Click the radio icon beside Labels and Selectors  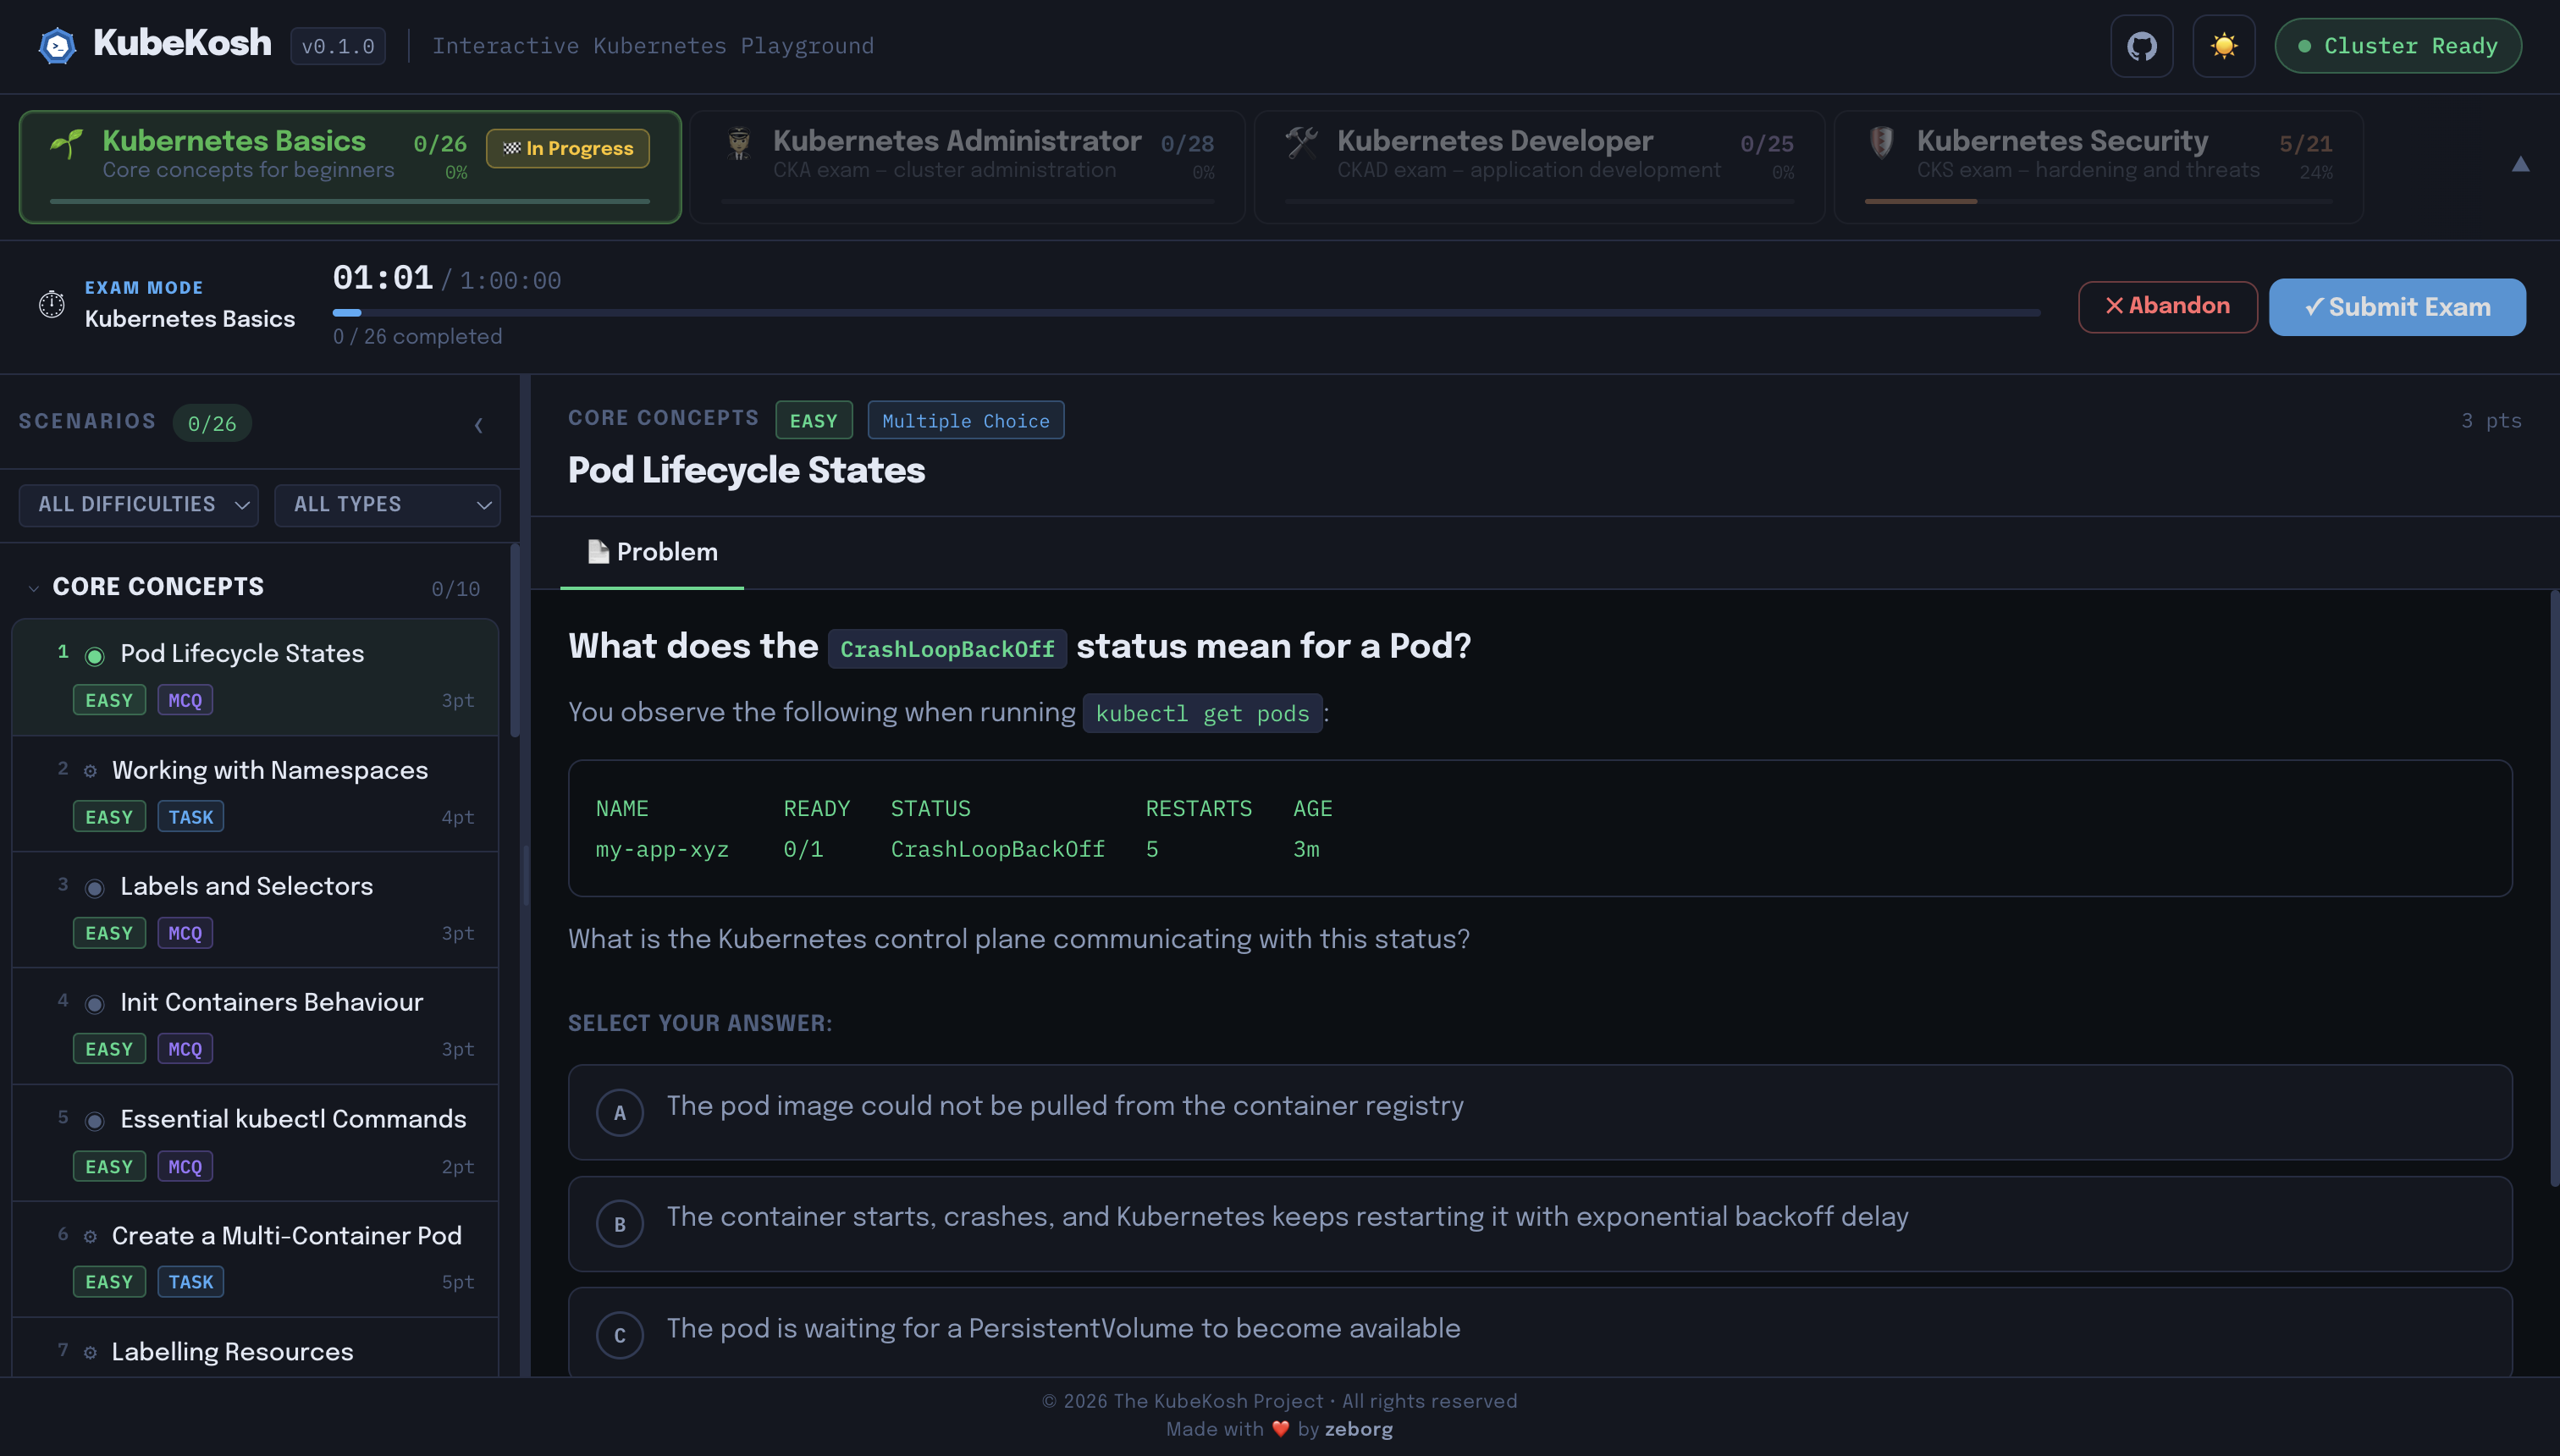pos(95,888)
